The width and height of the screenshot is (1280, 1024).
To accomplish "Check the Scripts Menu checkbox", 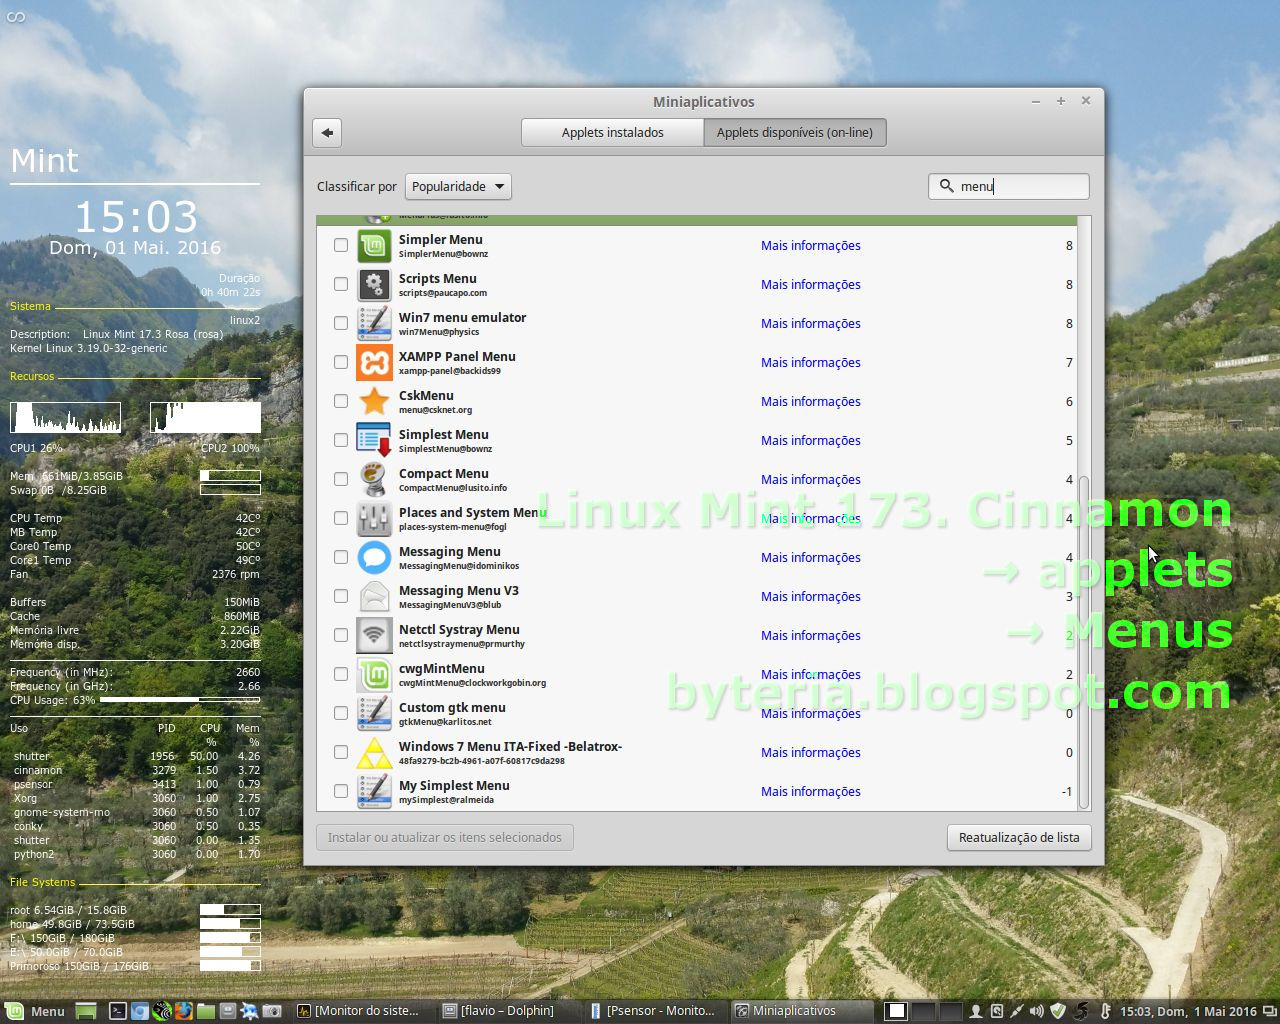I will click(x=341, y=284).
